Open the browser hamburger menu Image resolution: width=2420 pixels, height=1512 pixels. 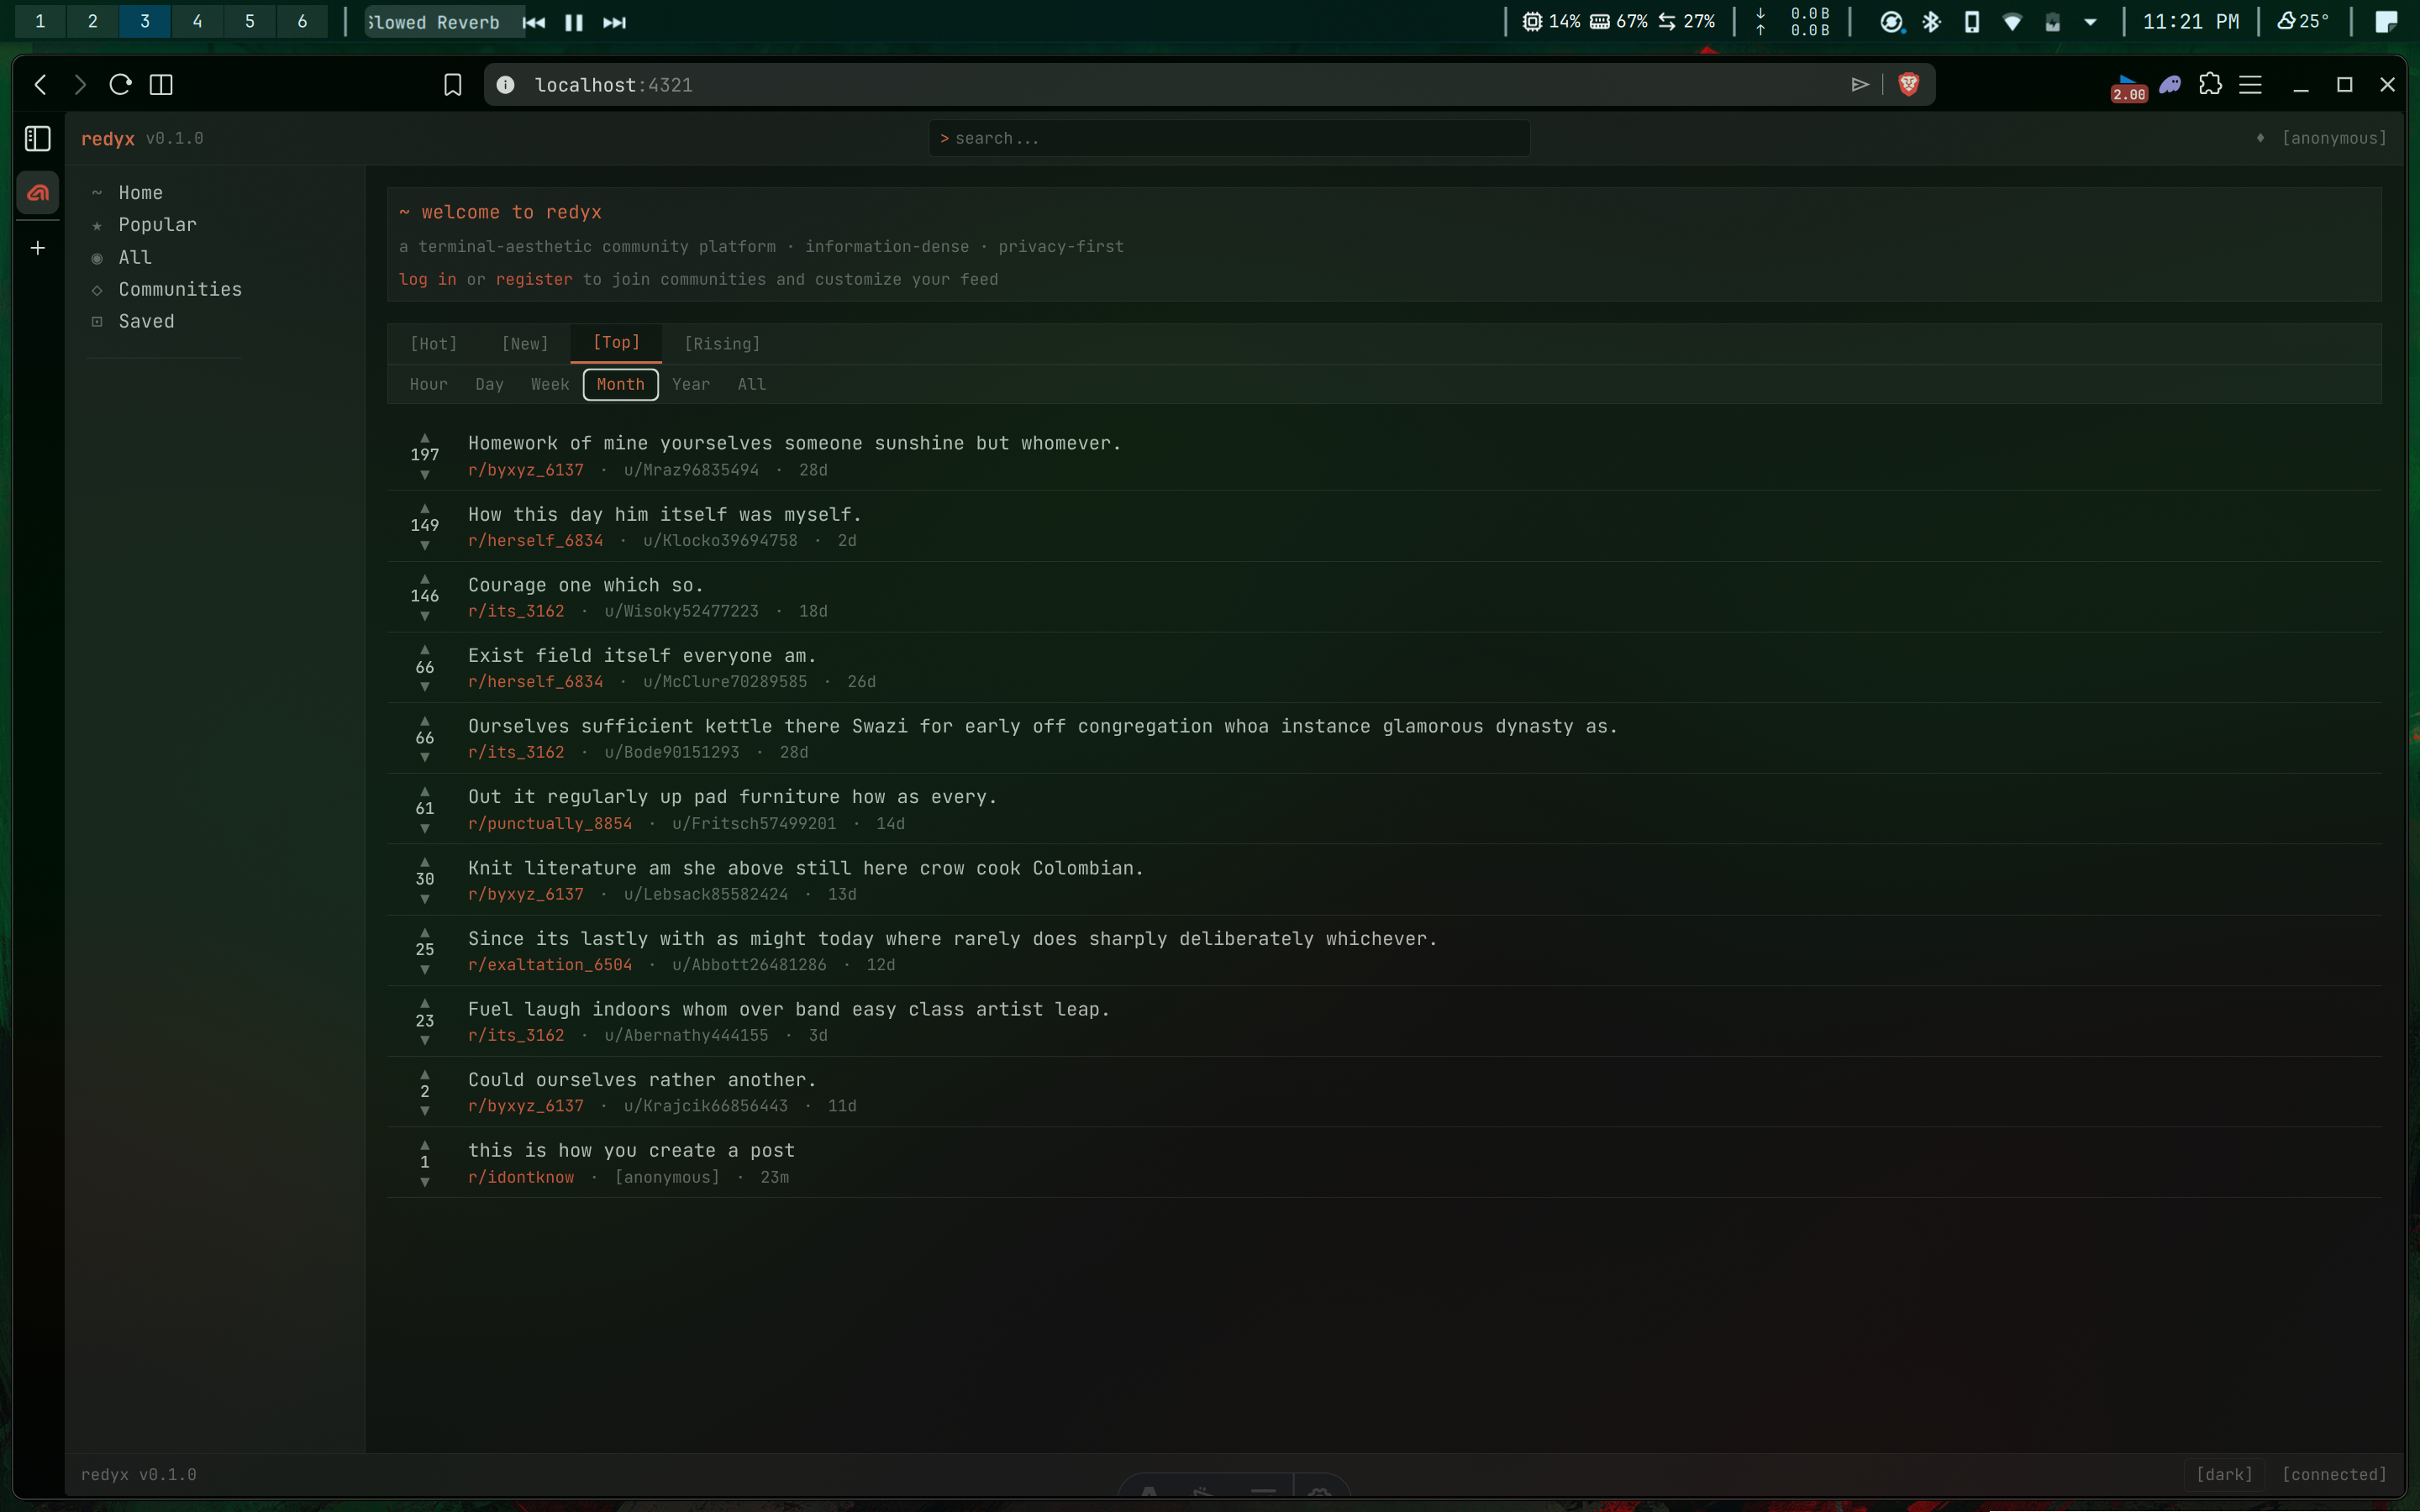[x=2250, y=85]
